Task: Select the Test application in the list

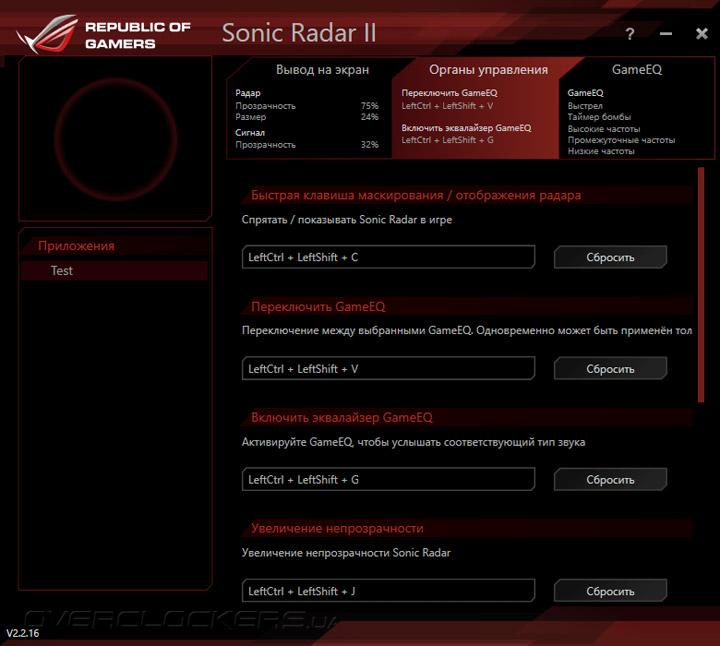Action: click(x=114, y=270)
